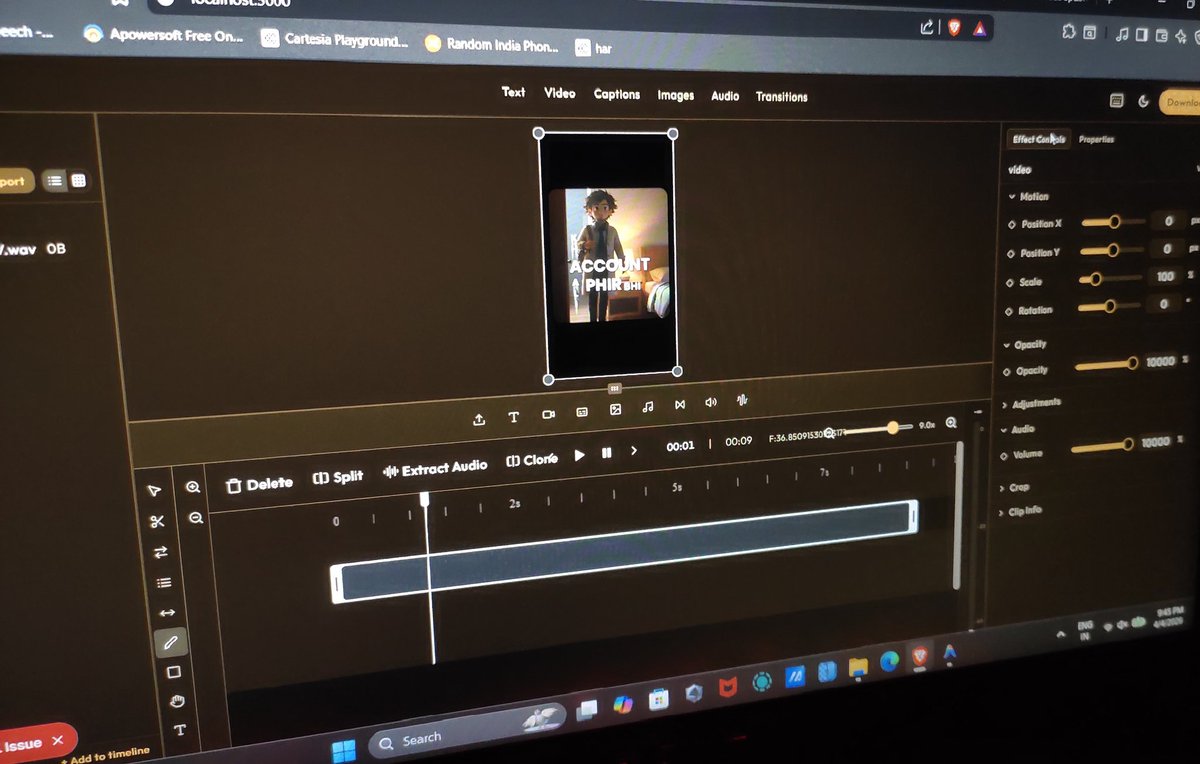Select the rectangle shape tool
Image resolution: width=1200 pixels, height=764 pixels.
coord(173,672)
